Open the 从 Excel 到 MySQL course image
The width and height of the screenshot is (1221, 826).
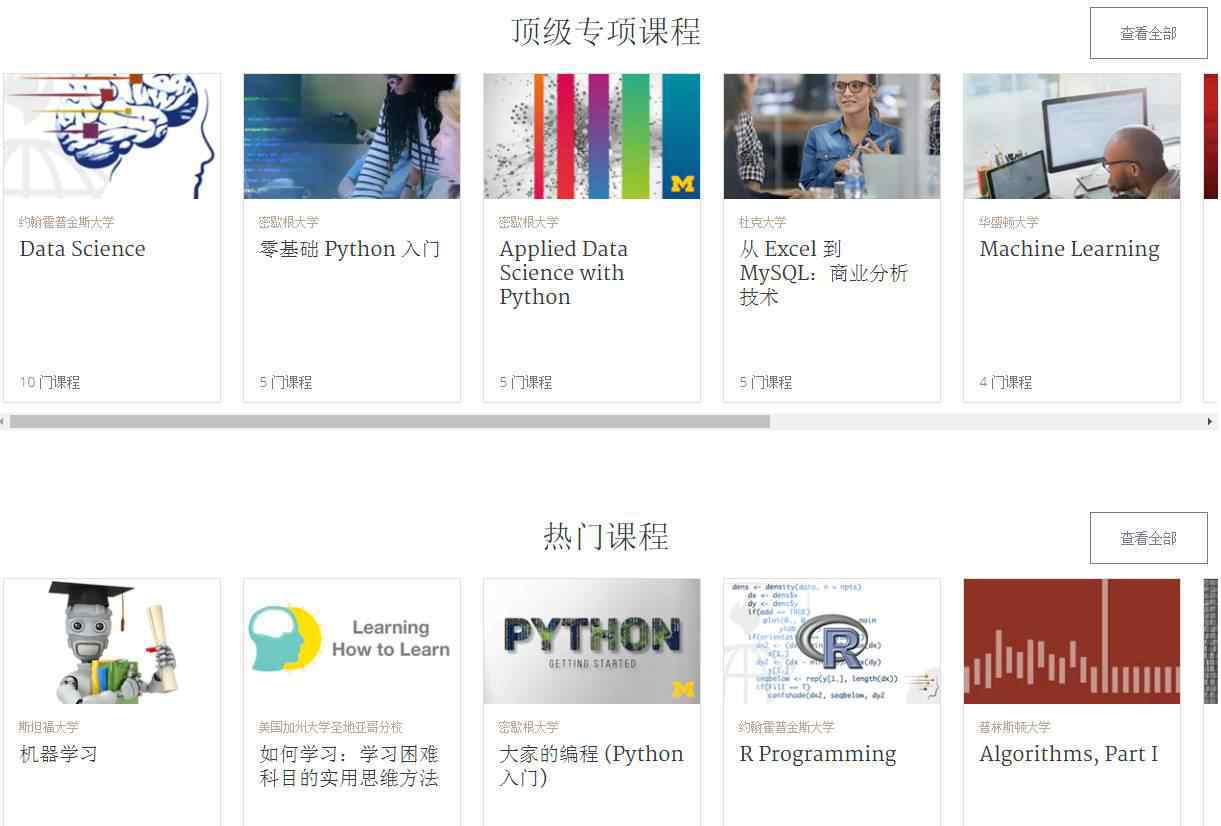(832, 136)
